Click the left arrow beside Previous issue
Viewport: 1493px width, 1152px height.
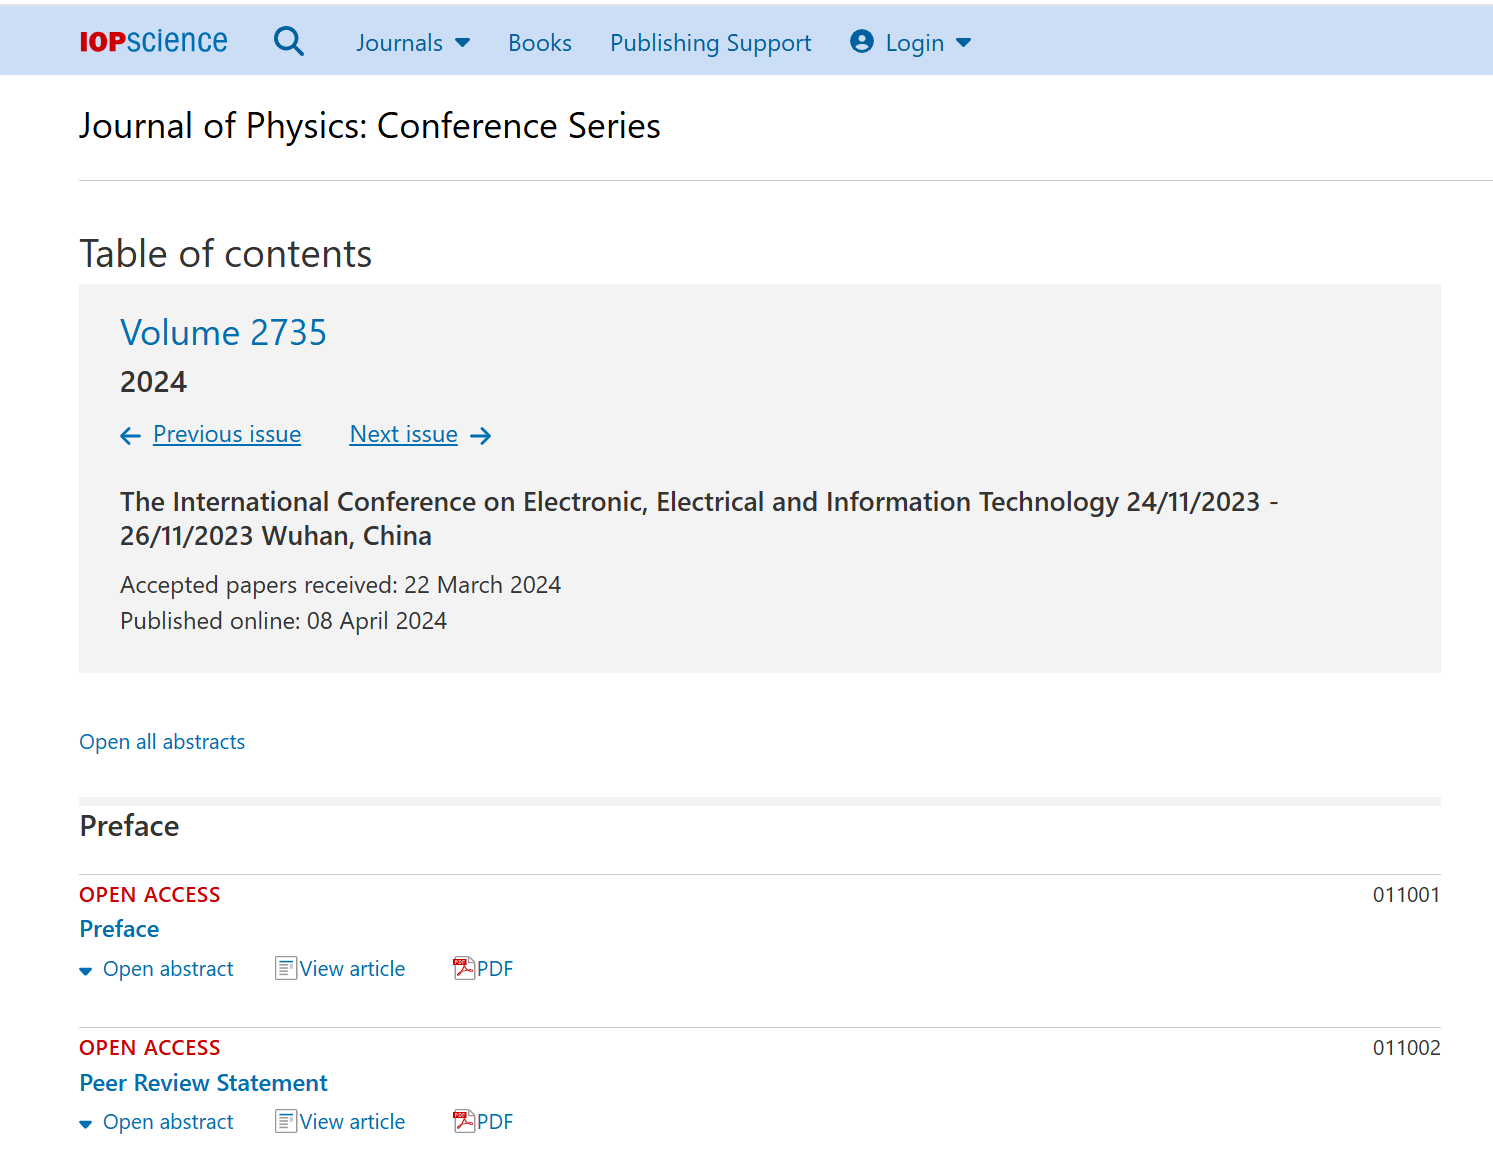pyautogui.click(x=130, y=436)
